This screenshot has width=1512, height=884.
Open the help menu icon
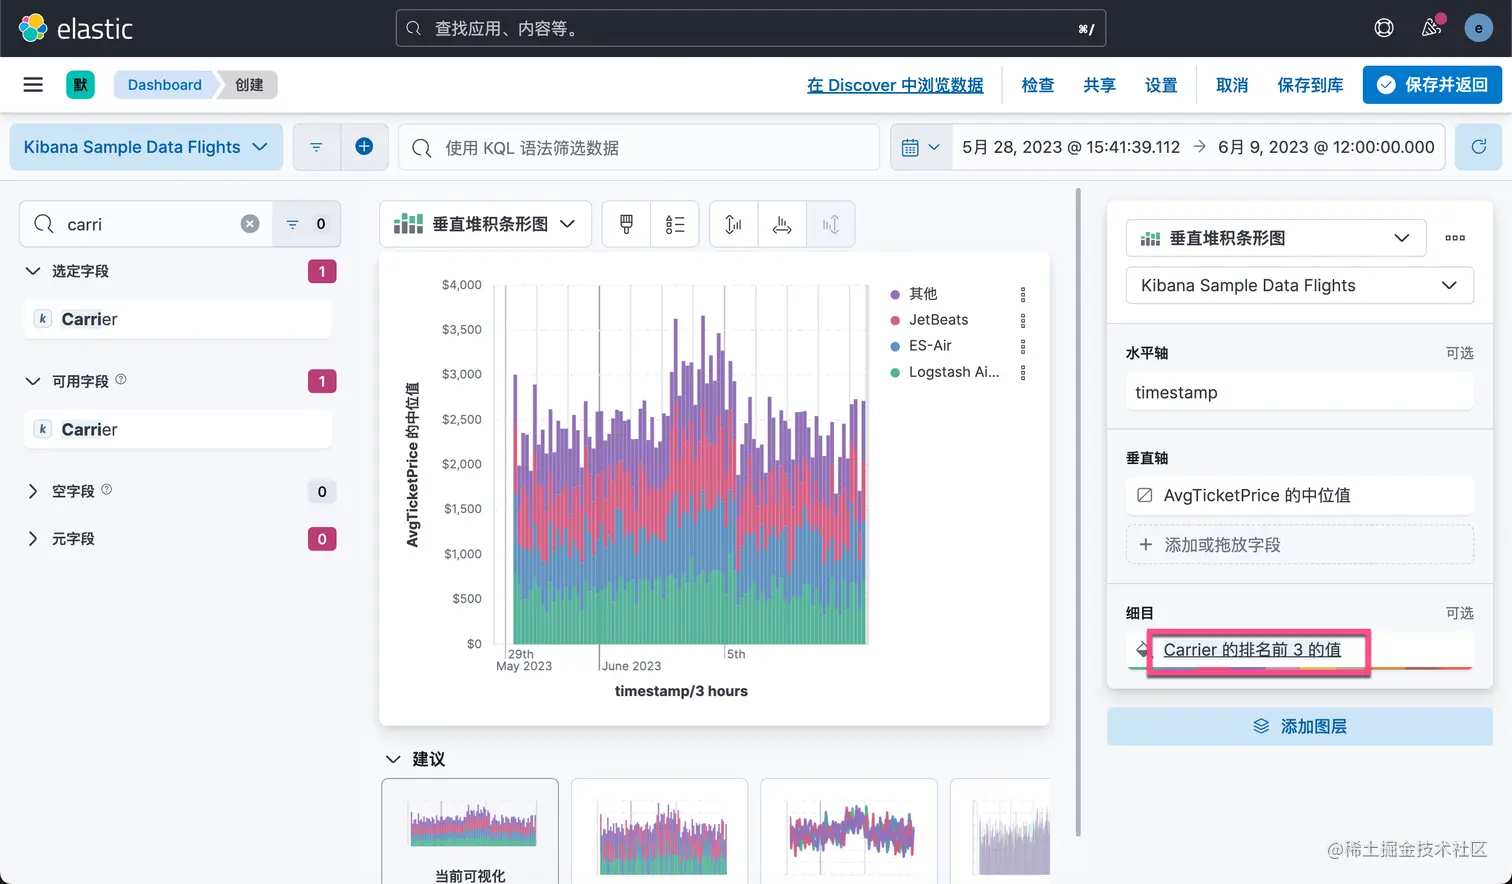point(1384,28)
